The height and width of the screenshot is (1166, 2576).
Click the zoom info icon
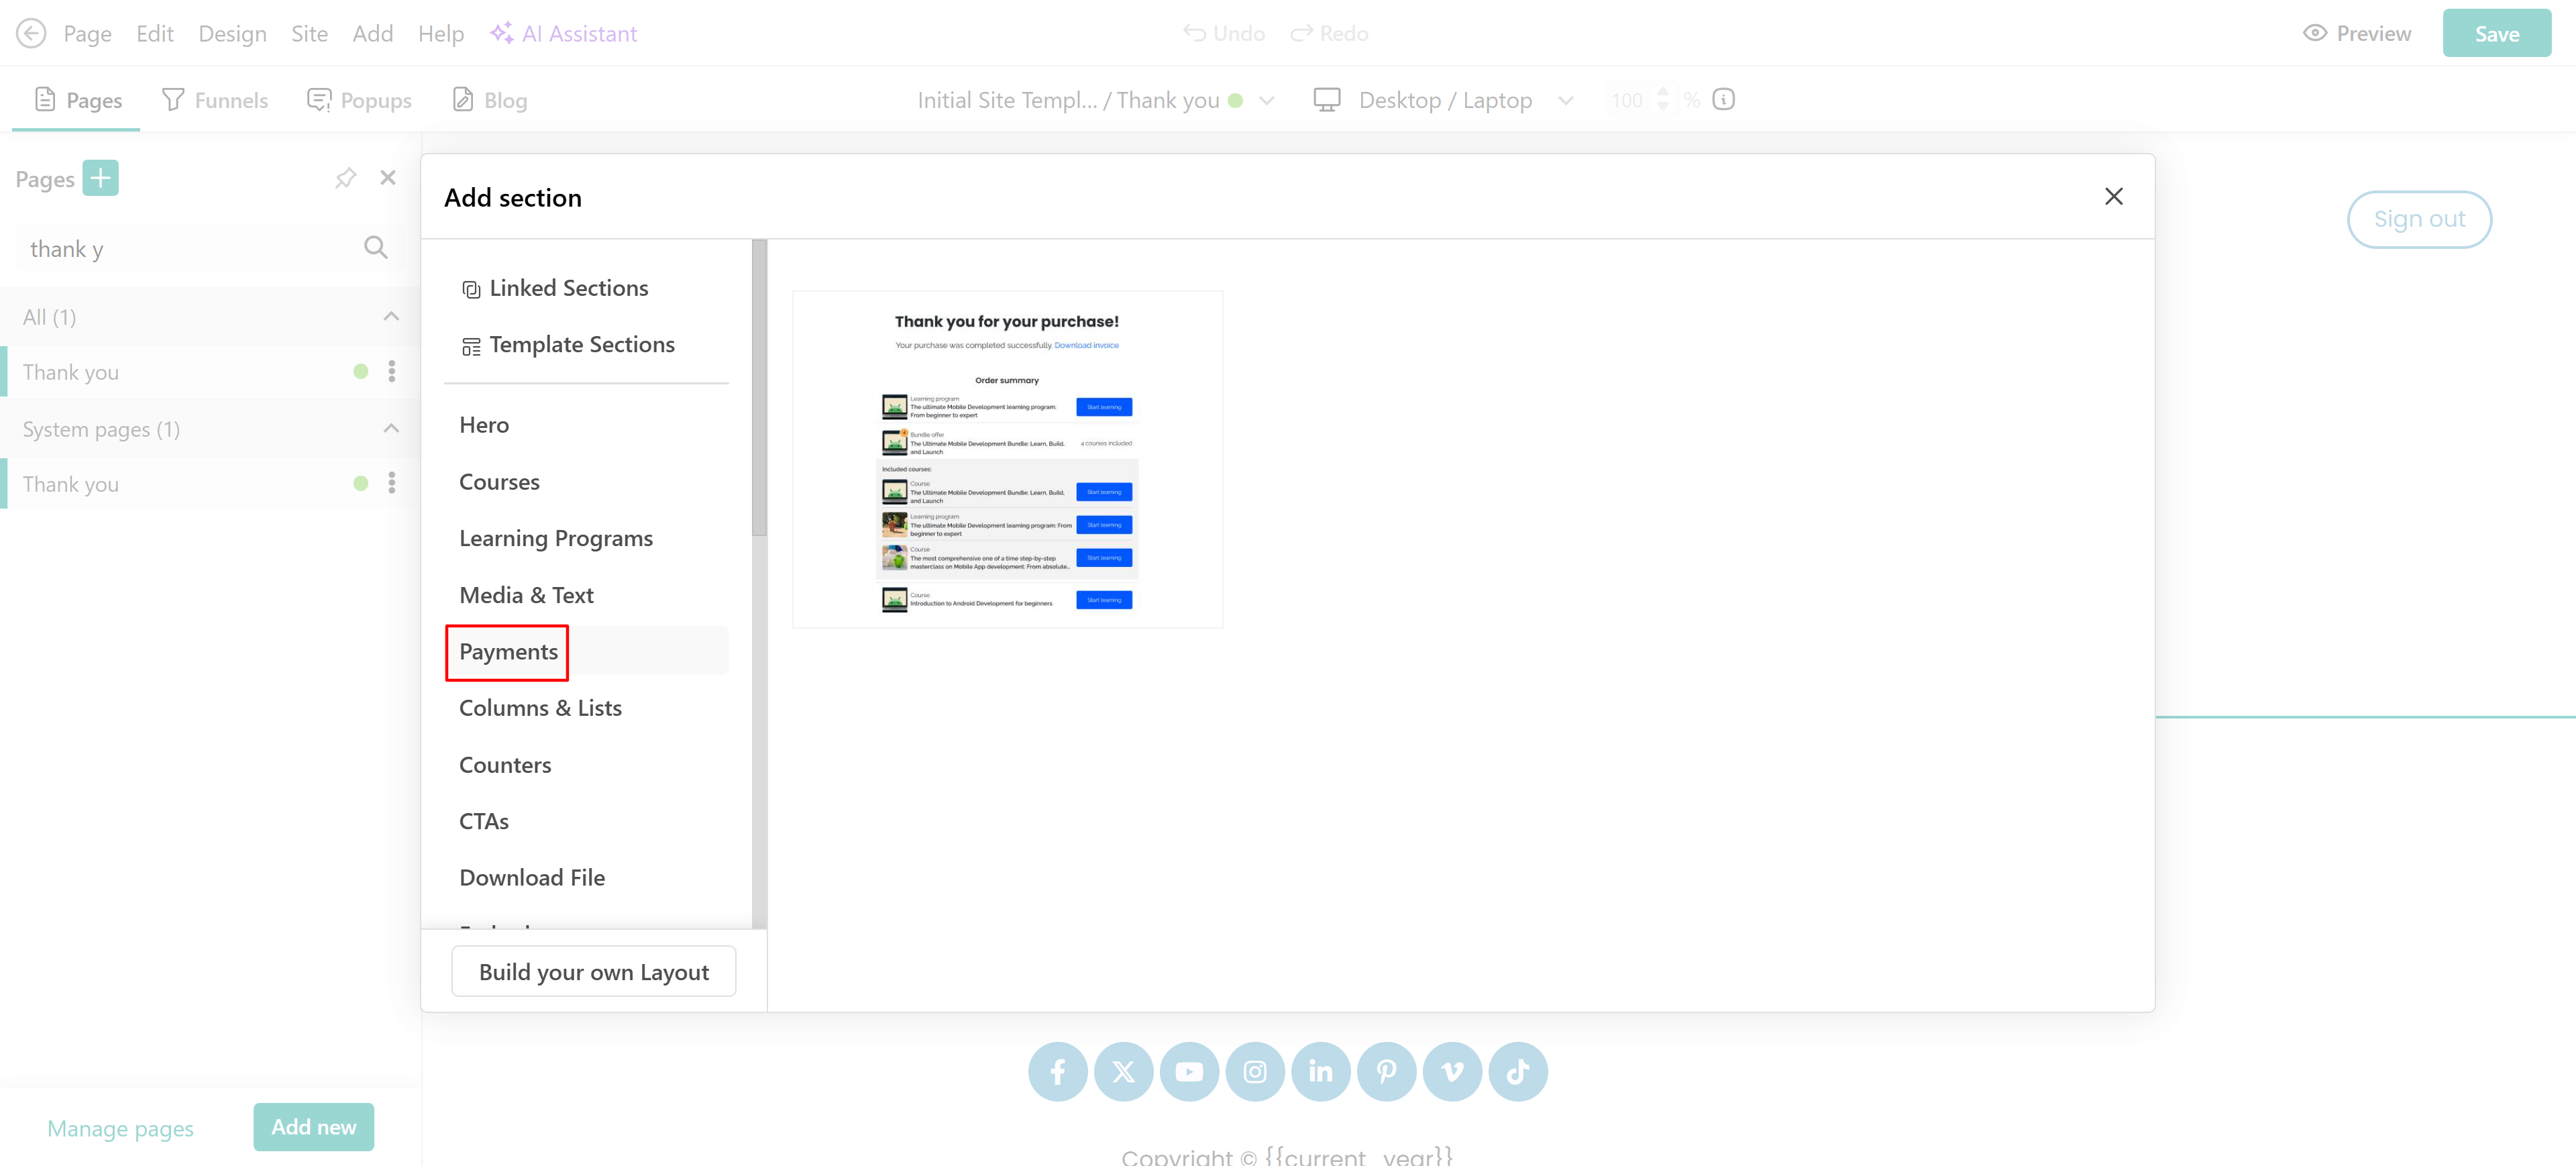tap(1723, 99)
